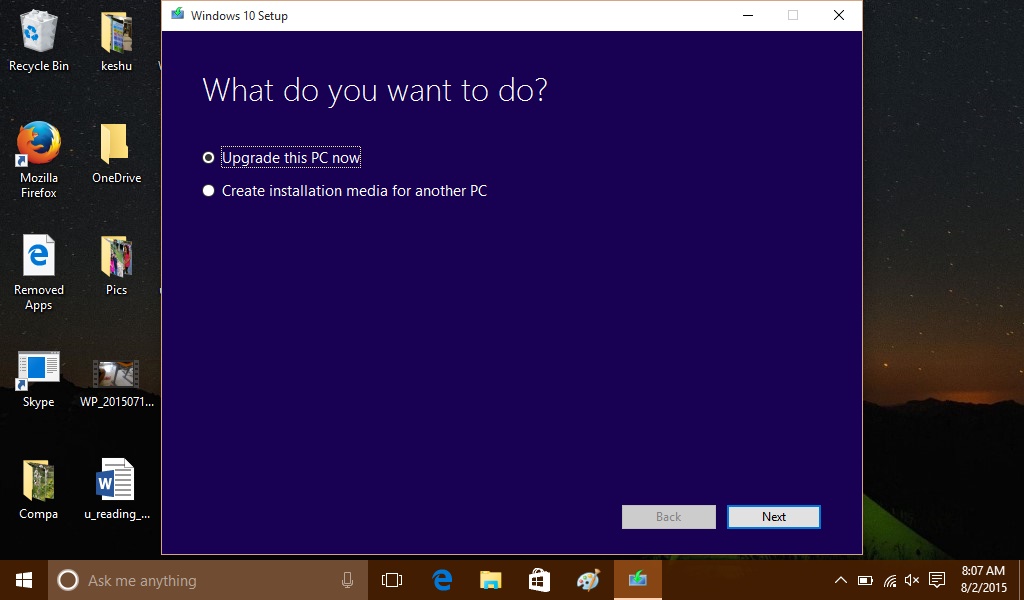The width and height of the screenshot is (1024, 600).
Task: Open the Windows Start menu
Action: (x=24, y=580)
